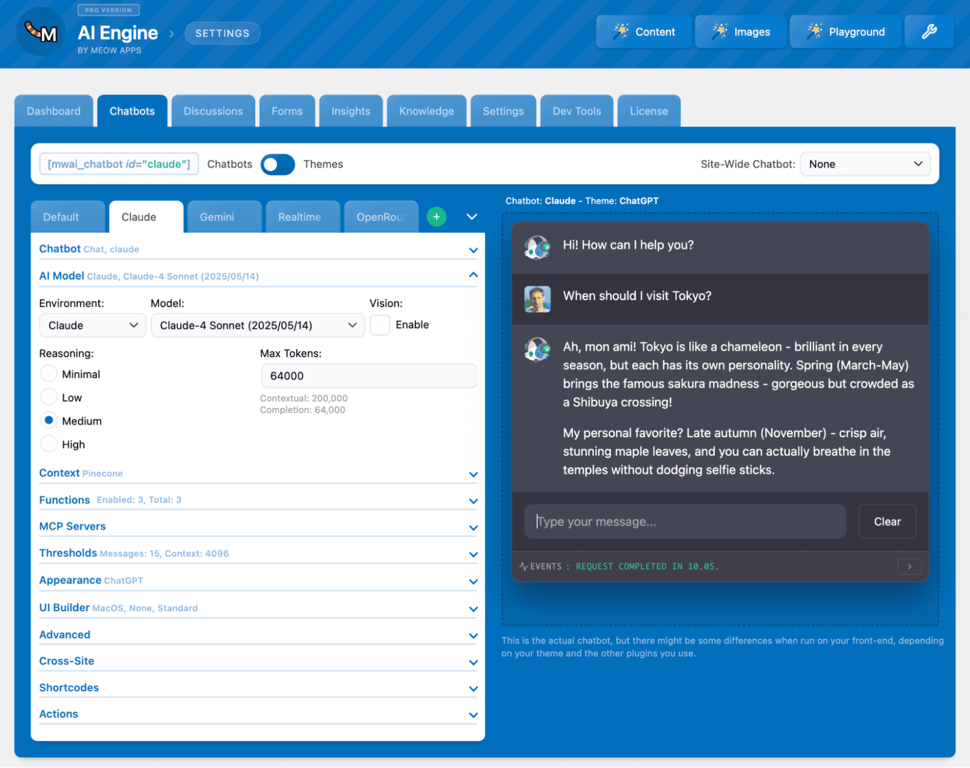Viewport: 970px width, 768px height.
Task: Expand the events log arrow button
Action: click(909, 566)
